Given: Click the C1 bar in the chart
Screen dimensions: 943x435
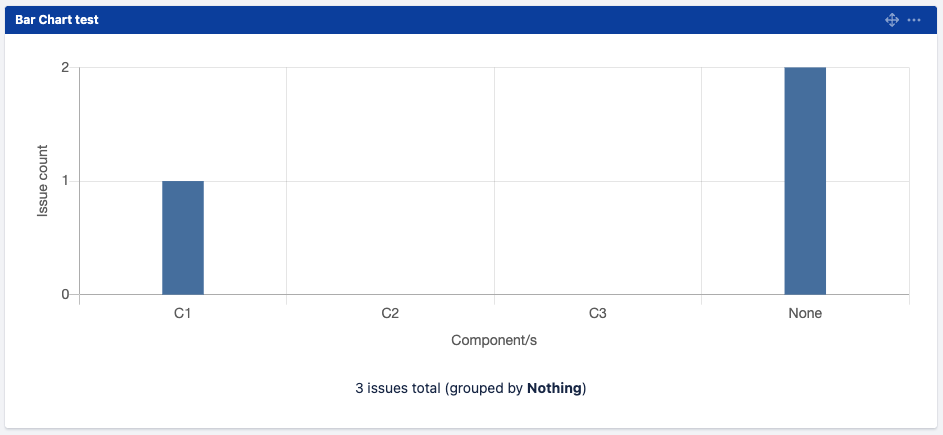Looking at the screenshot, I should pyautogui.click(x=183, y=238).
